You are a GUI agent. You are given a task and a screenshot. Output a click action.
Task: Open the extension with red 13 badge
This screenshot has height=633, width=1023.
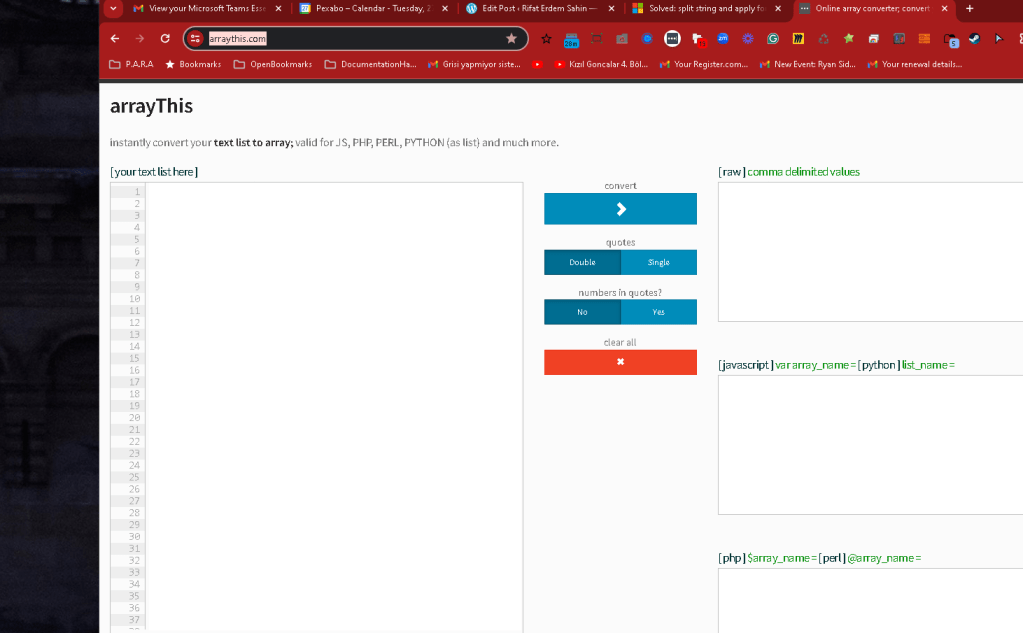click(x=698, y=40)
